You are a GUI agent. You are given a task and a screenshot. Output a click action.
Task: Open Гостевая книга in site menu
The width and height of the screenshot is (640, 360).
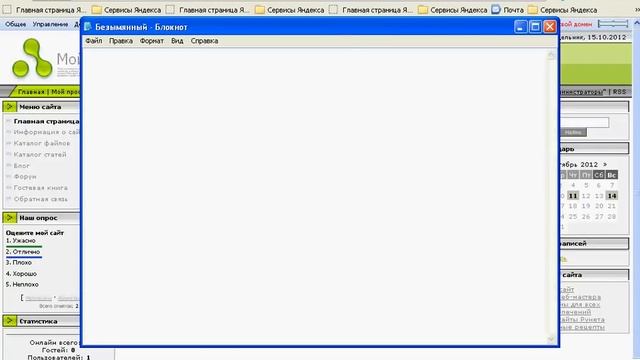40,188
